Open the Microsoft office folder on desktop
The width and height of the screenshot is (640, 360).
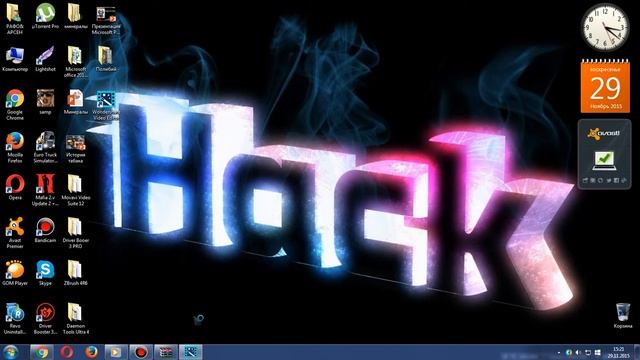pyautogui.click(x=75, y=62)
